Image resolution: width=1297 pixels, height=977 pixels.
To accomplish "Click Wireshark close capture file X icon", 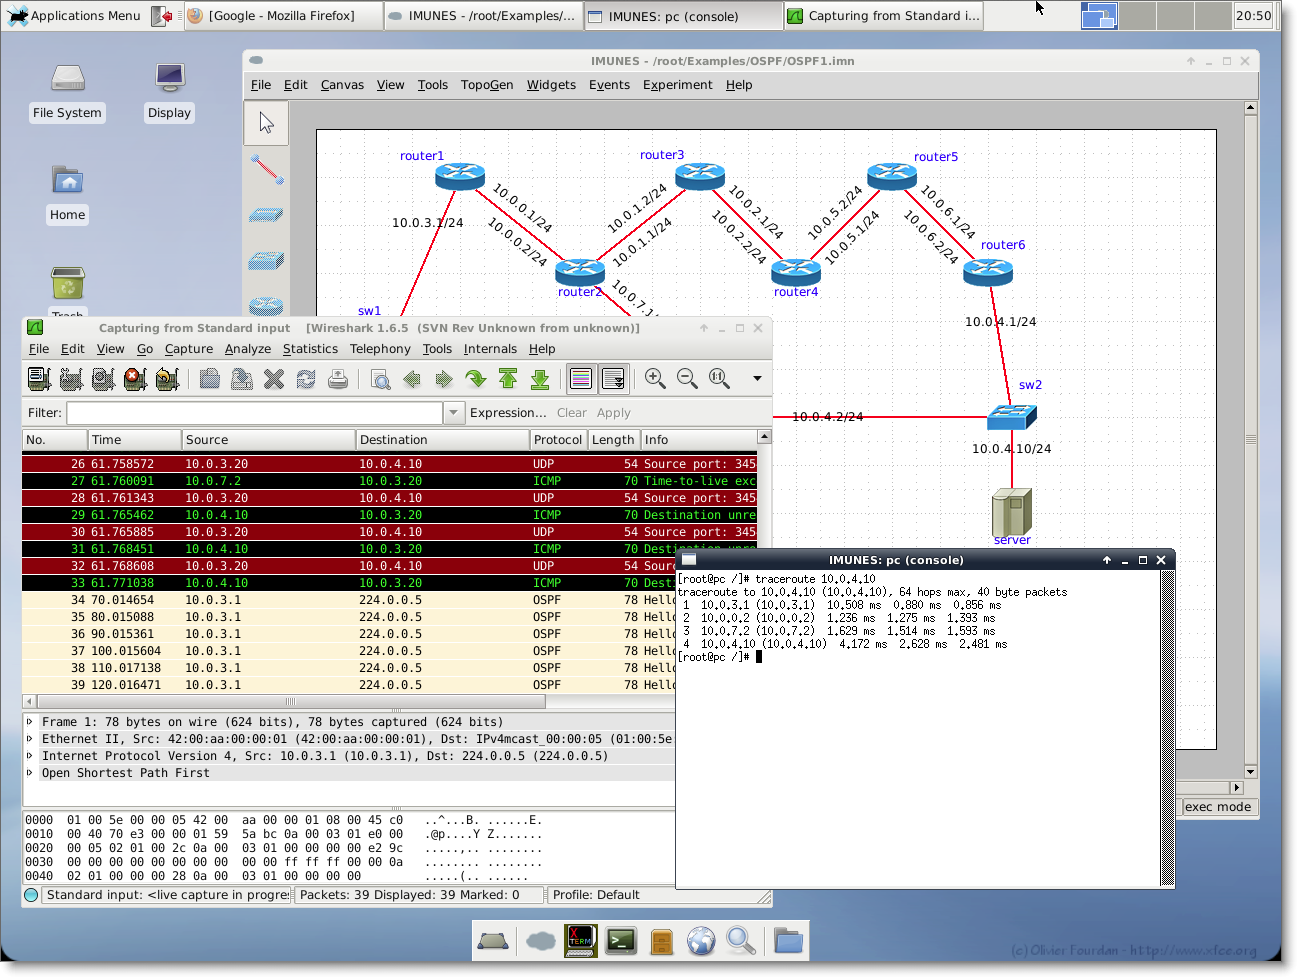I will 274,379.
